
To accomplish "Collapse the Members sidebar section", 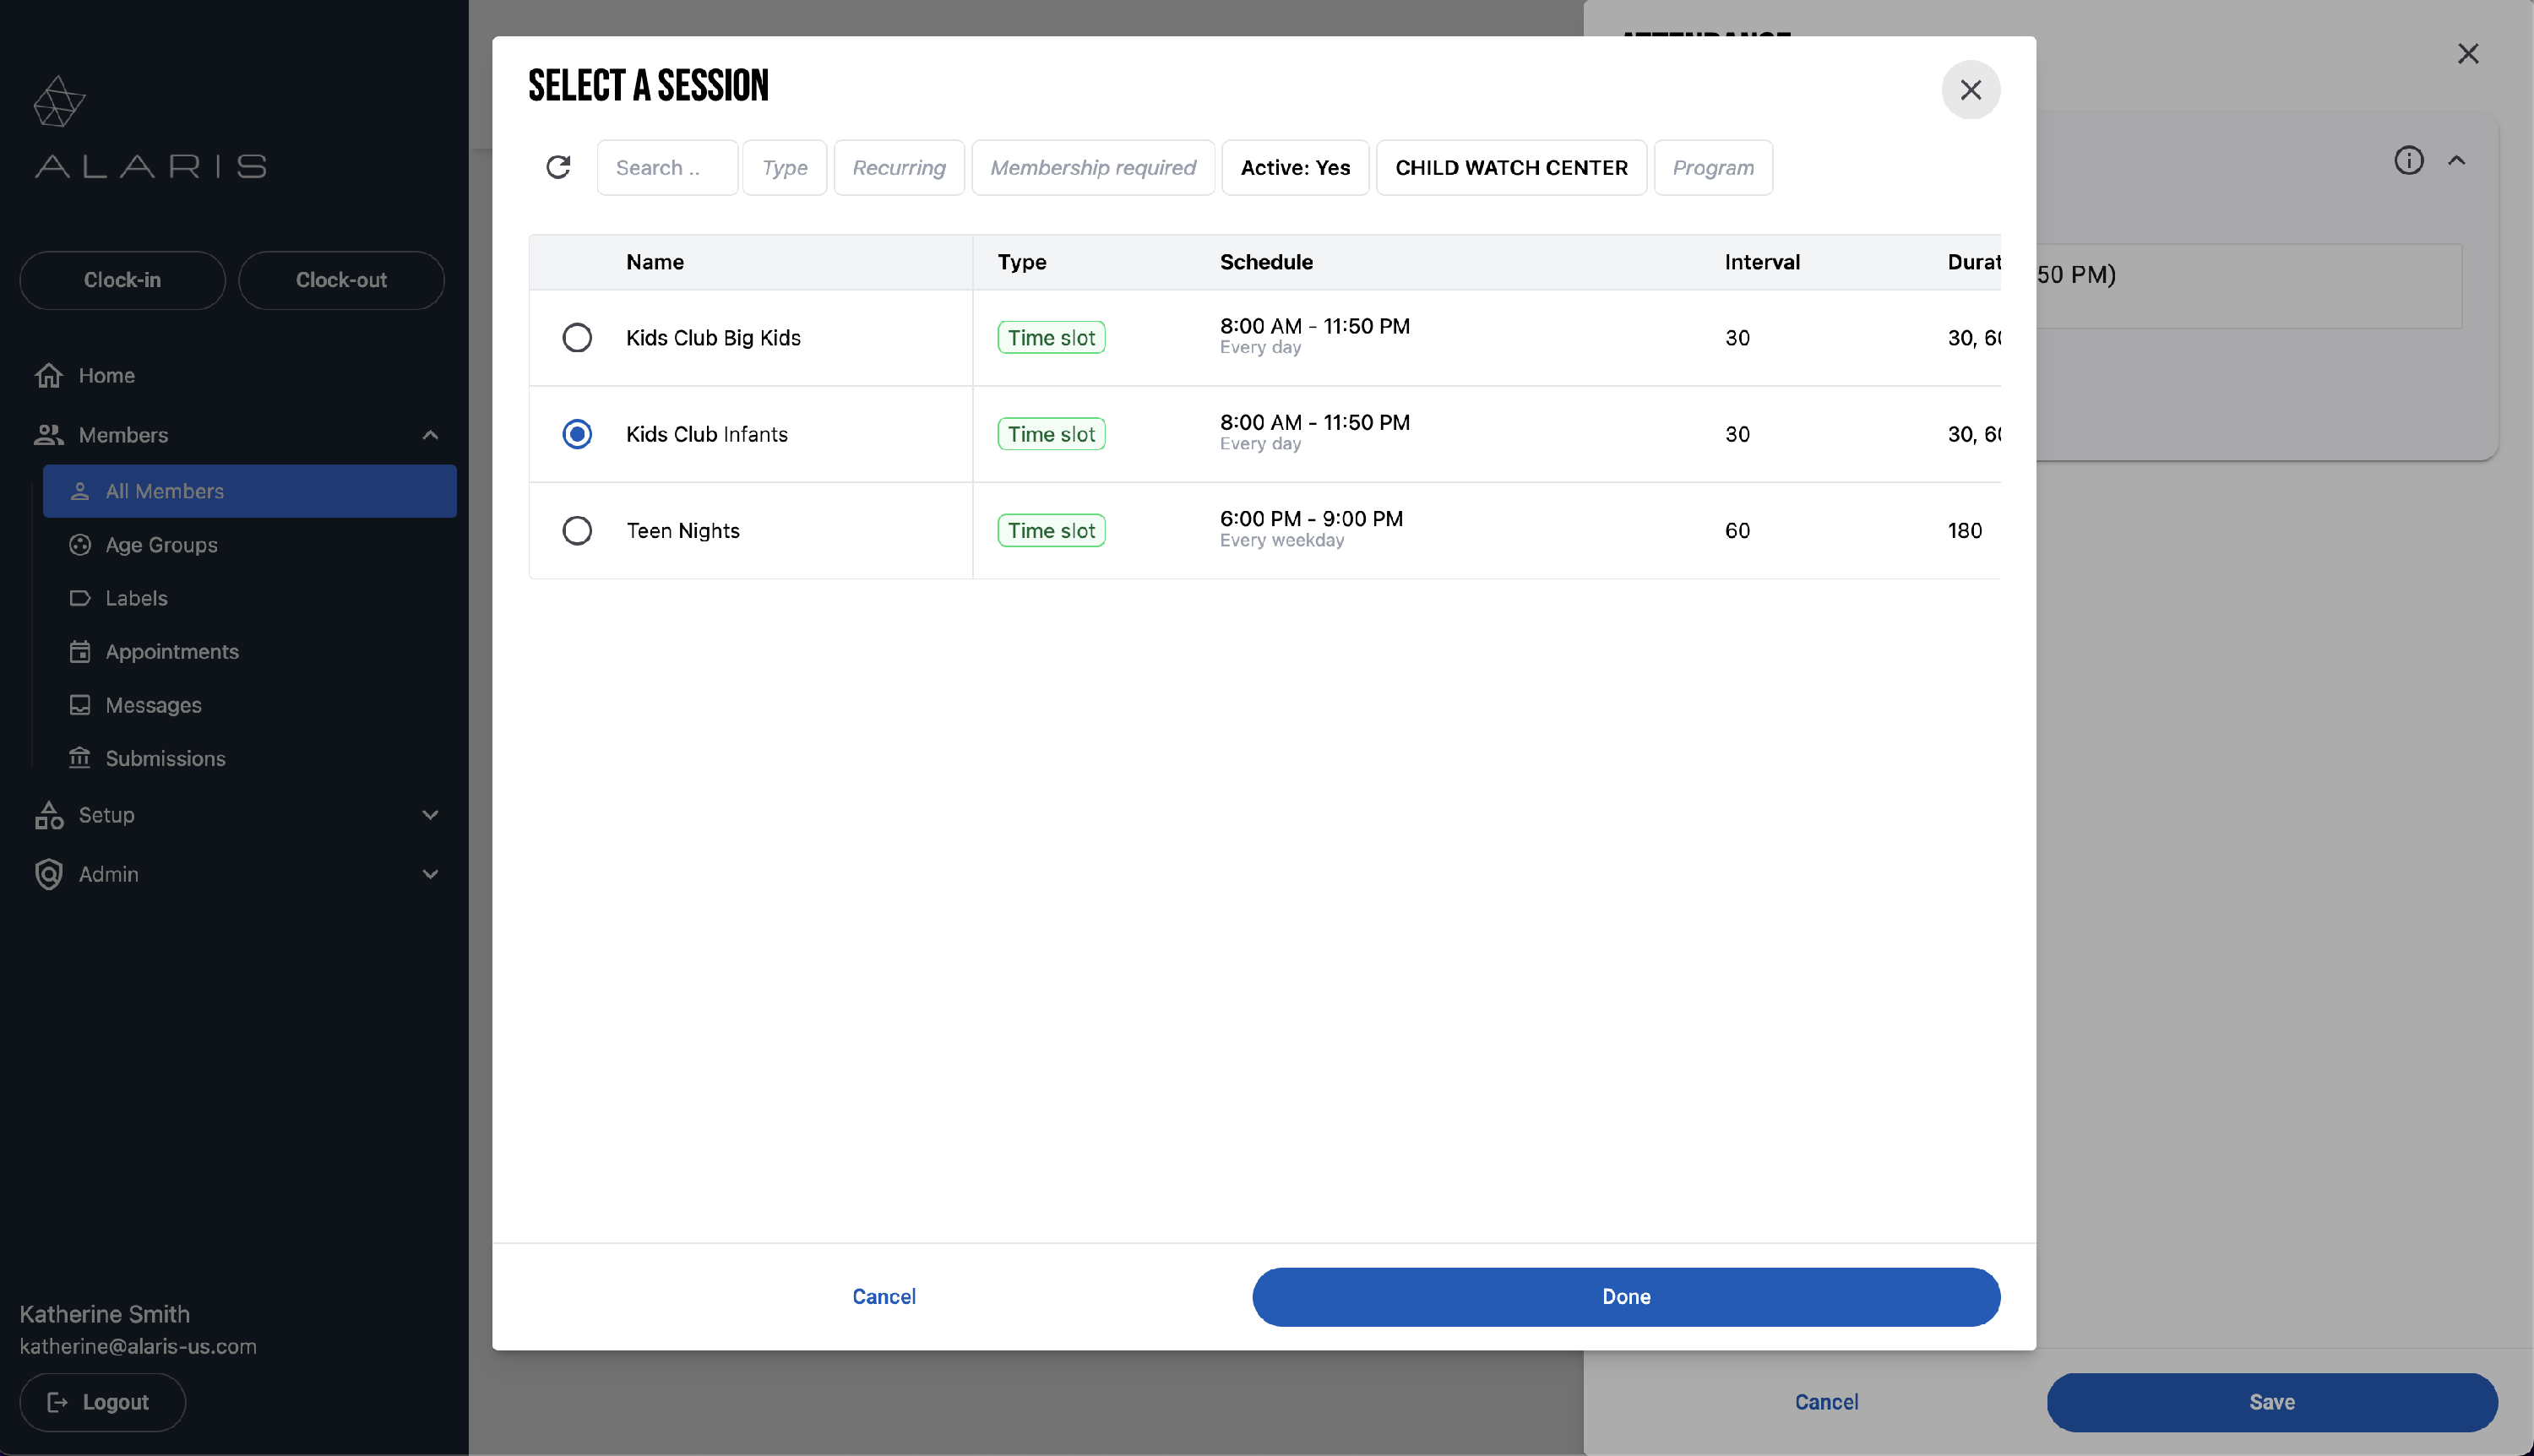I will [430, 435].
